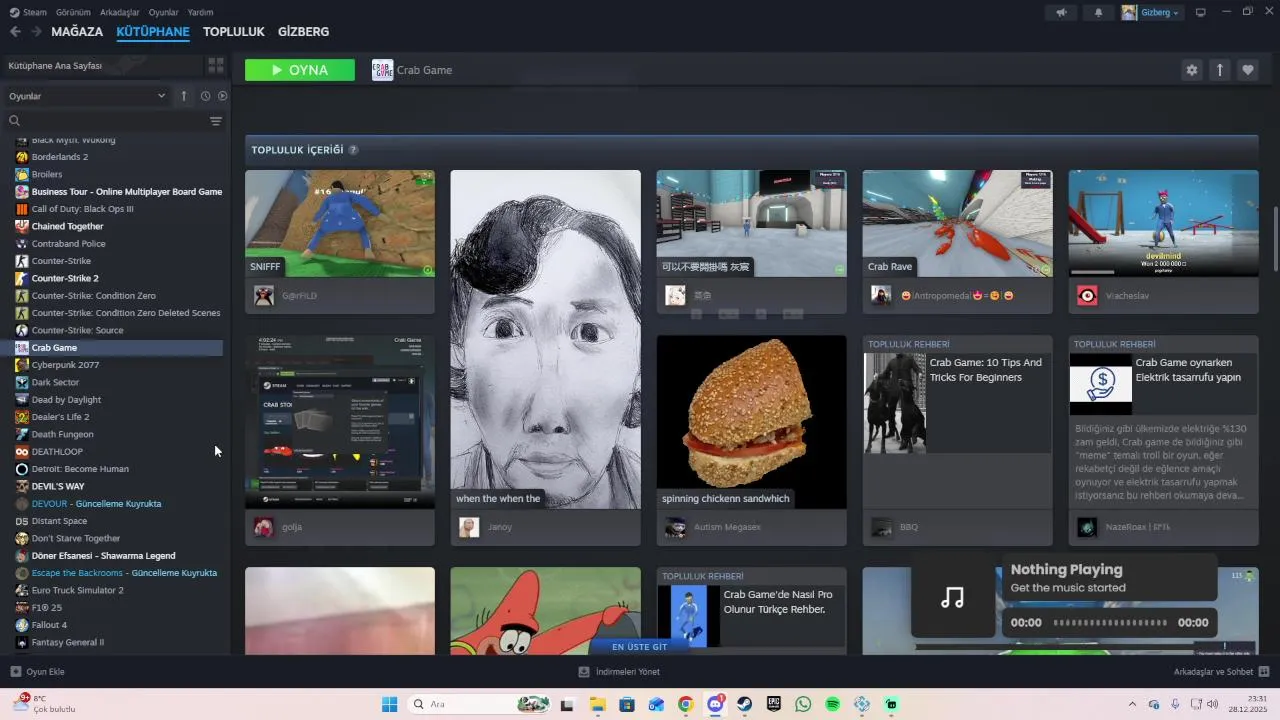This screenshot has height=720, width=1280.
Task: Click the music note icon in Nothing Playing
Action: [x=953, y=598]
